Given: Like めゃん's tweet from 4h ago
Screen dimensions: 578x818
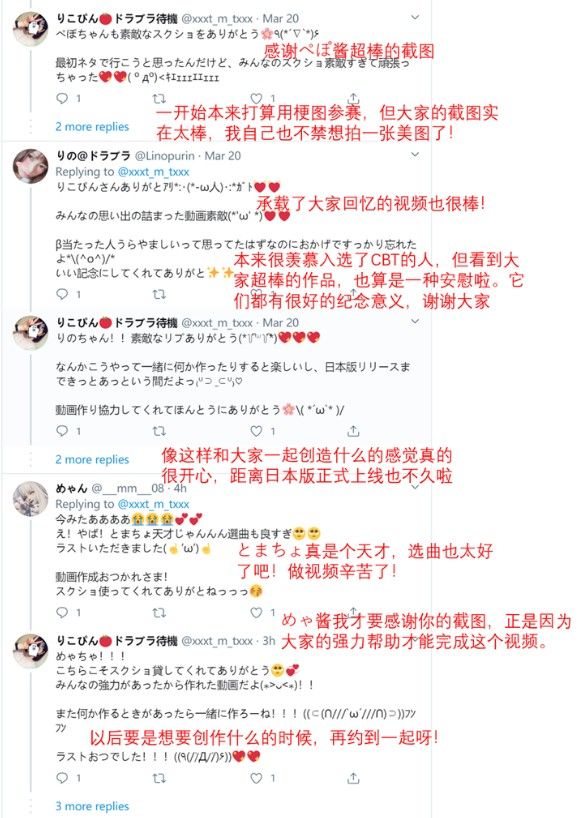Looking at the screenshot, I should [x=256, y=612].
